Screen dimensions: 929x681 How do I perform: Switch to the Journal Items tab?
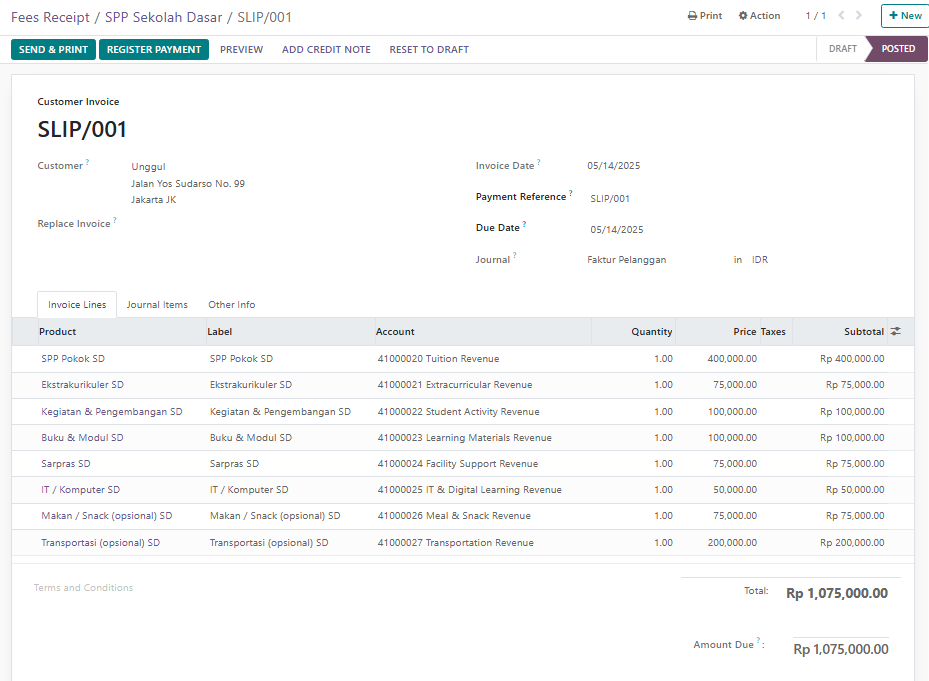click(x=157, y=305)
